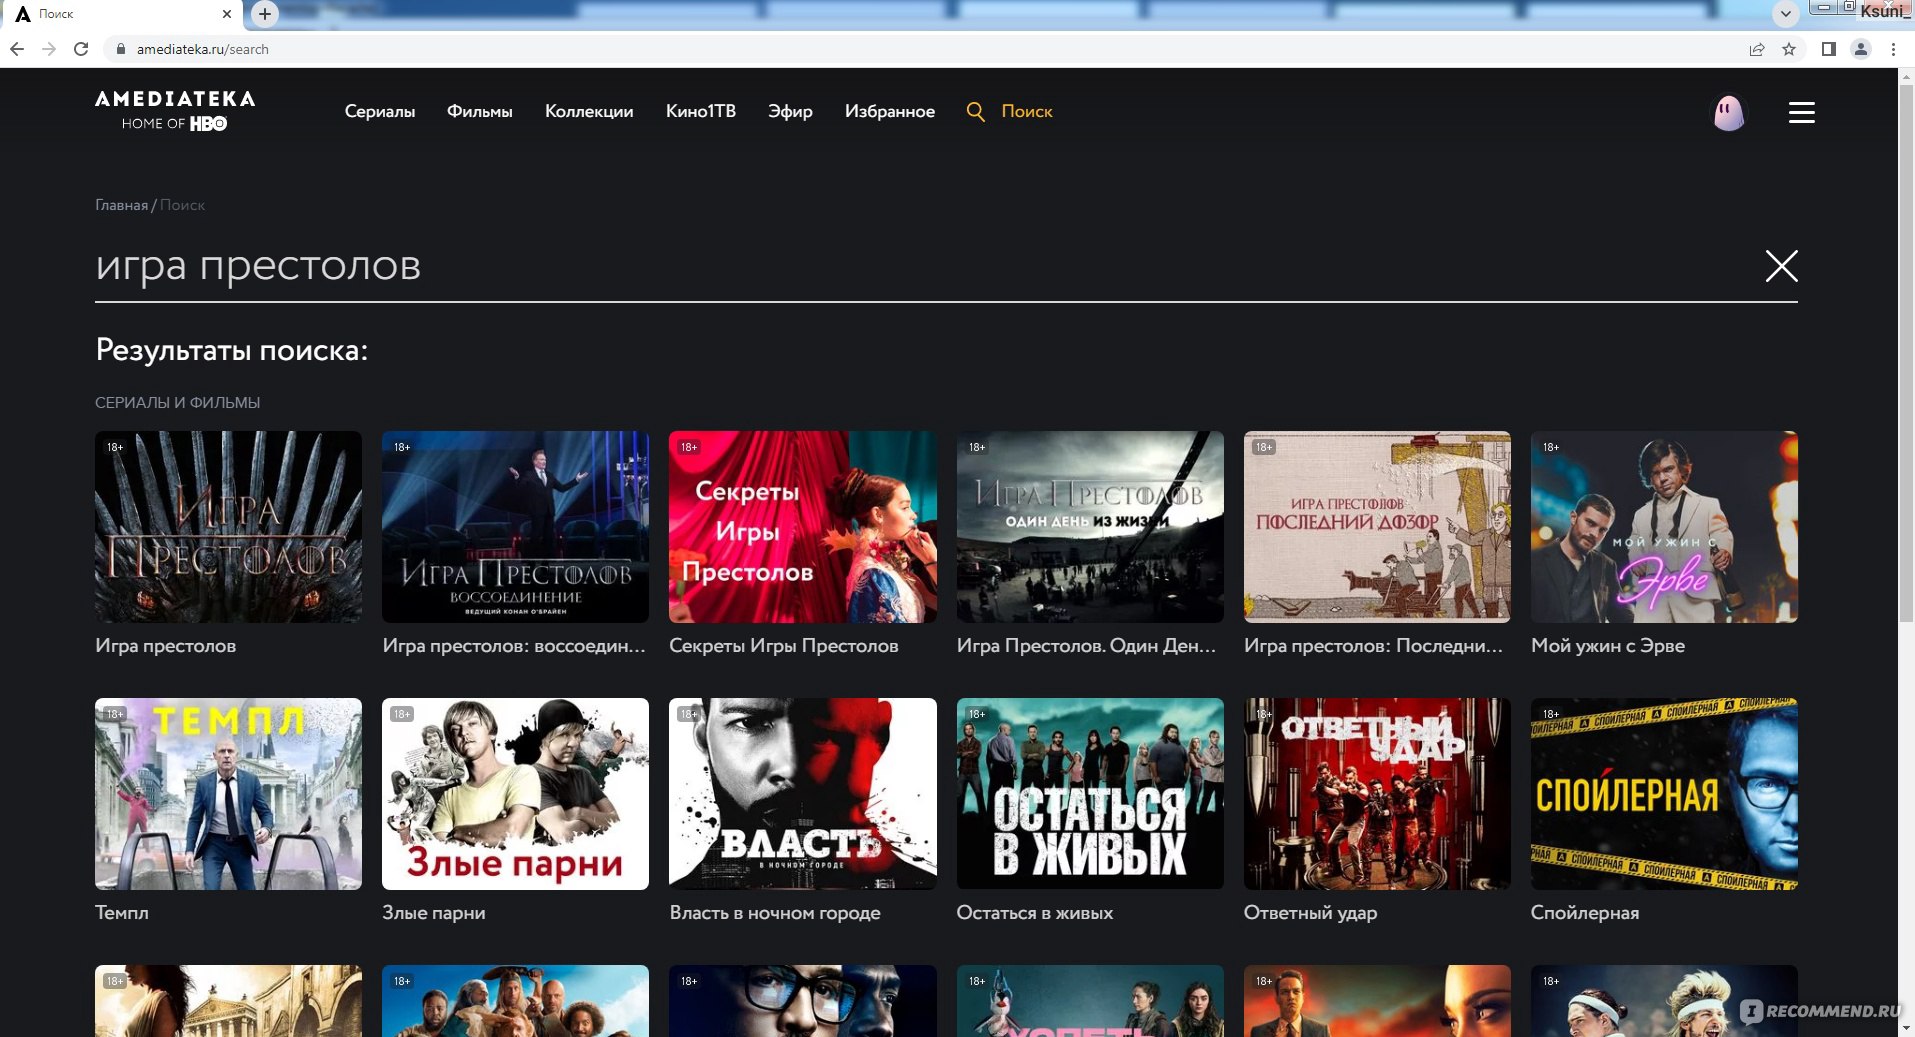Click the 'Остаться в живых' title text

coord(1035,913)
